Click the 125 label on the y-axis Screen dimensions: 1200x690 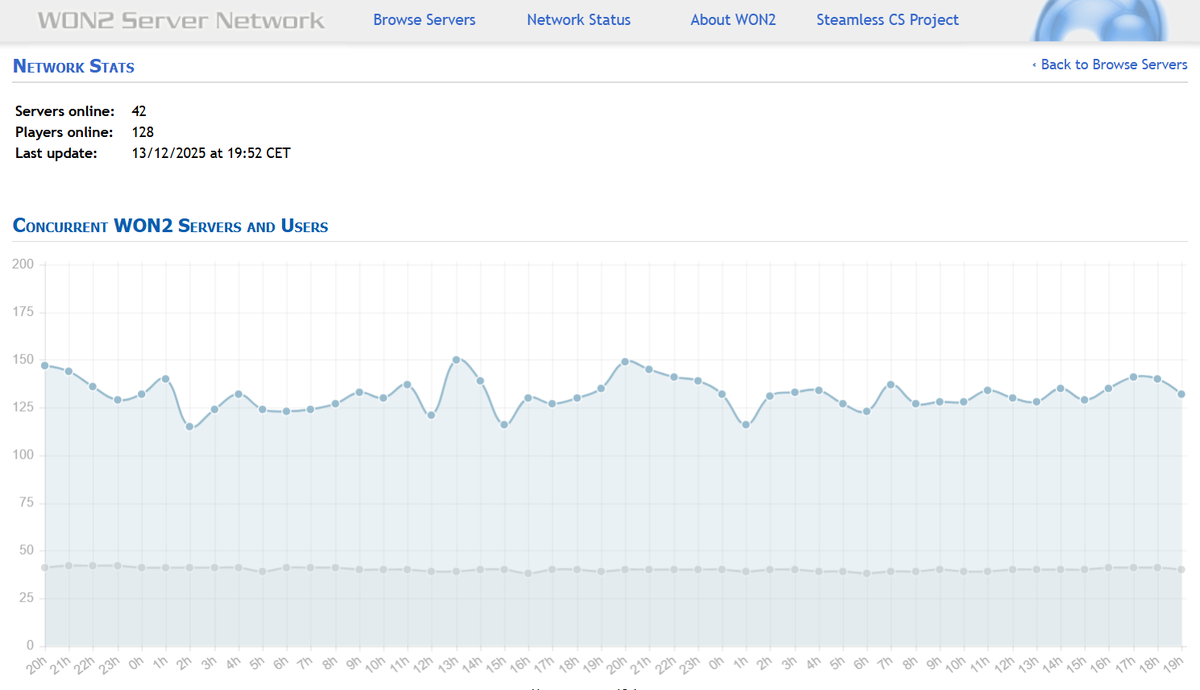23,407
